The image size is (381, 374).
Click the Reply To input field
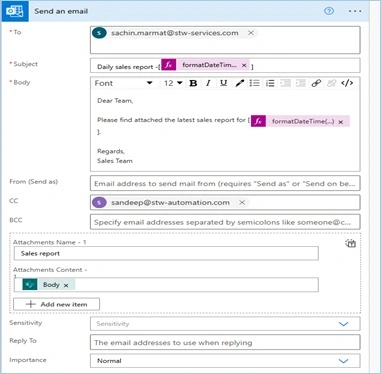225,342
